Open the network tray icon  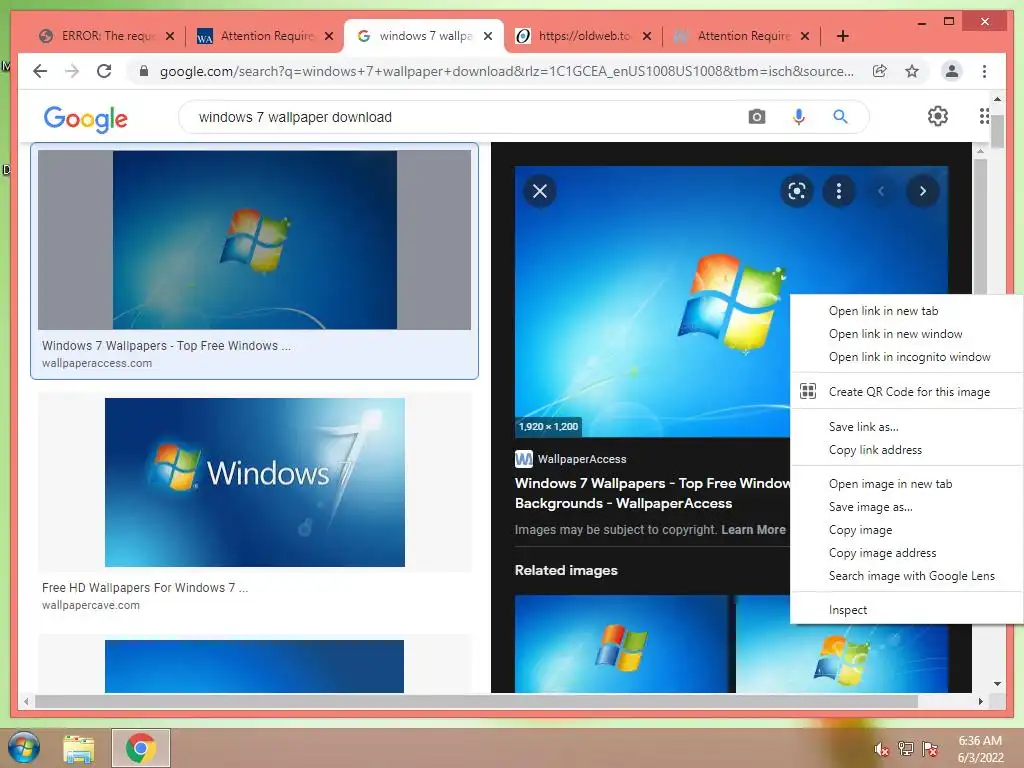tap(905, 748)
